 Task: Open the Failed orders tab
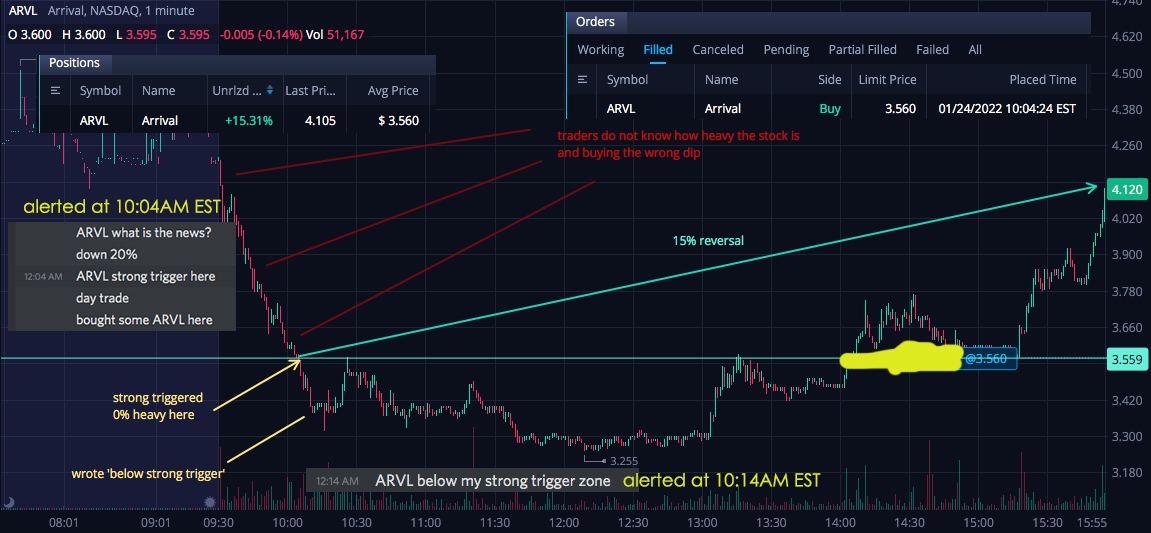click(x=932, y=50)
